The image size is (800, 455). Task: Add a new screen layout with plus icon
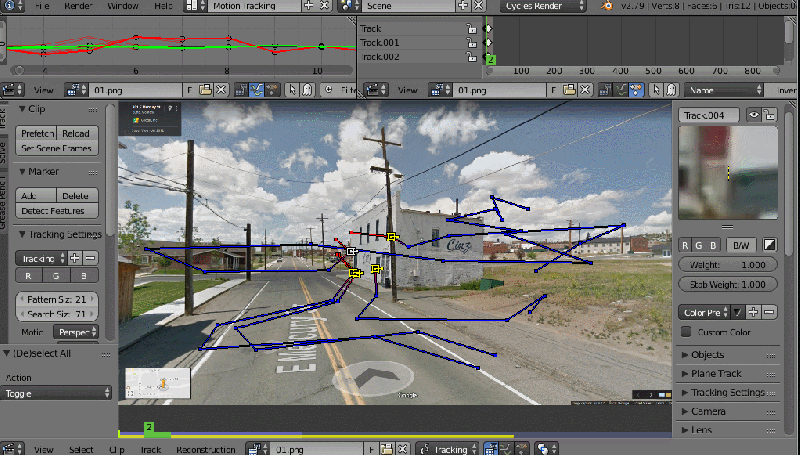point(309,6)
